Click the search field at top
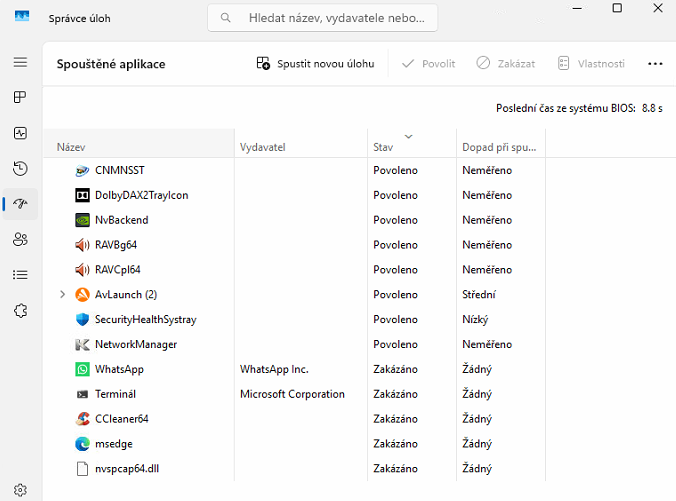This screenshot has width=676, height=501. click(323, 18)
